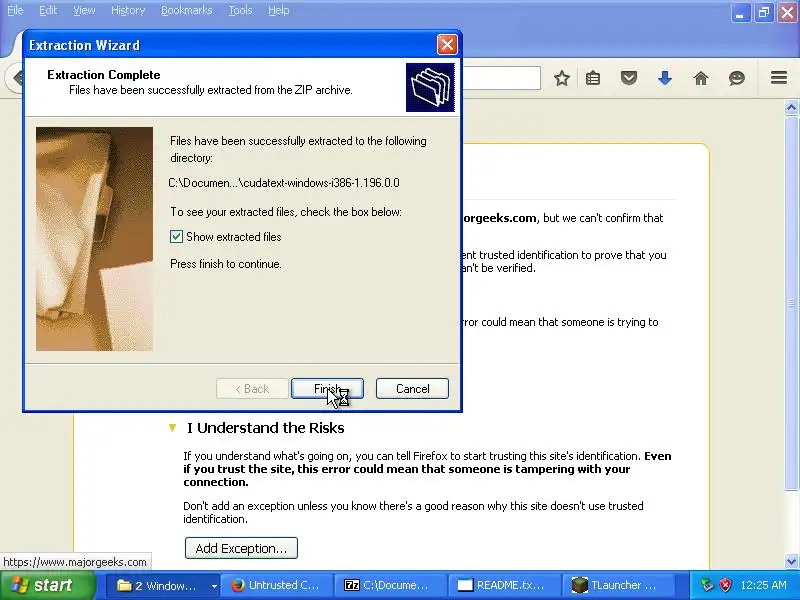Save page to Pocket icon
The width and height of the screenshot is (800, 600).
(x=629, y=78)
